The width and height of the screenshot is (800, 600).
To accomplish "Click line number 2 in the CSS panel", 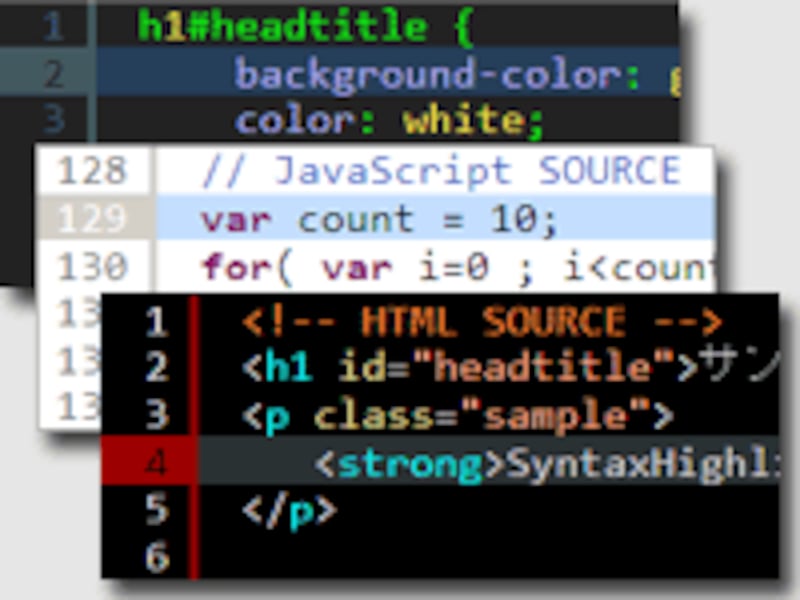I will point(54,74).
